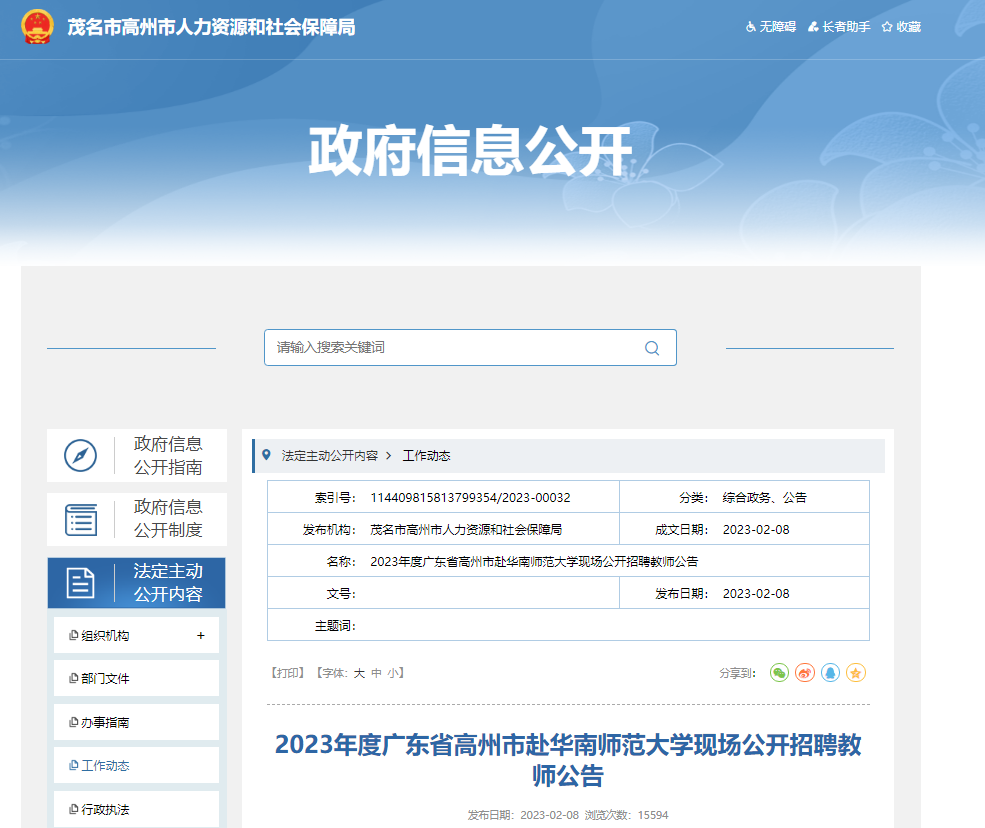
Task: Click the national emblem logo
Action: click(38, 27)
